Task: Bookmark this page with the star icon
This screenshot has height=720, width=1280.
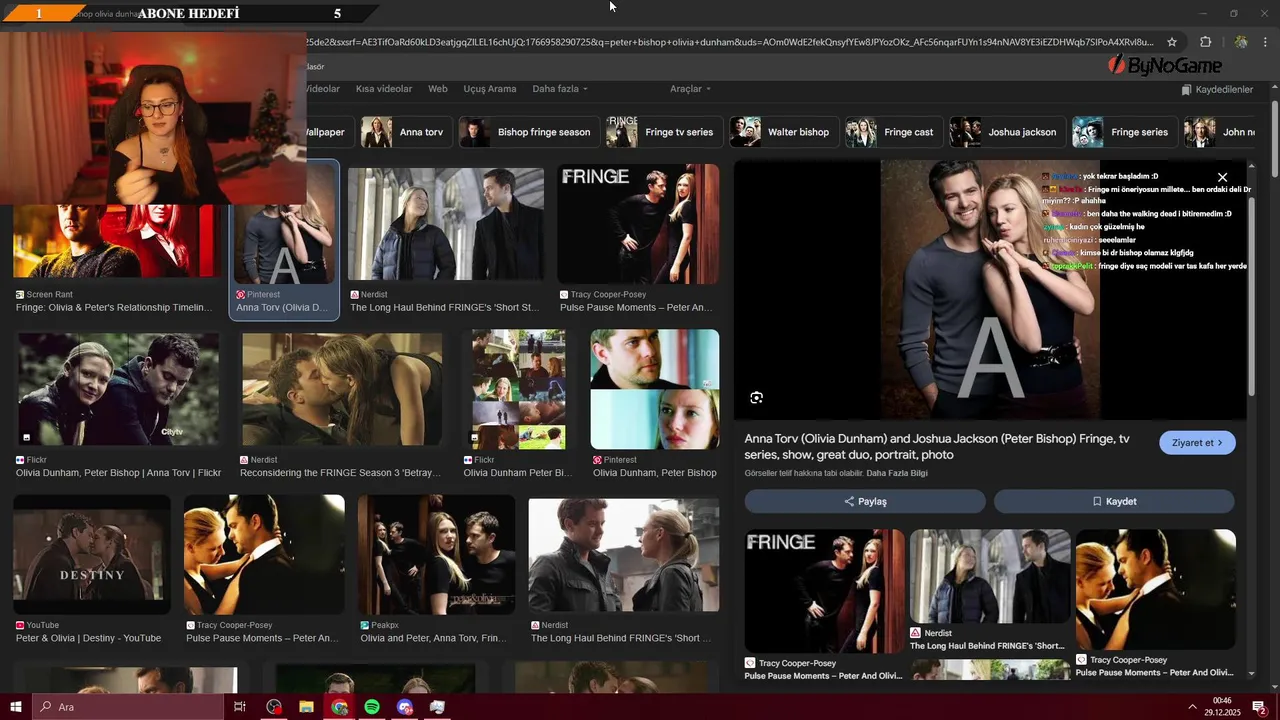Action: [x=1172, y=42]
